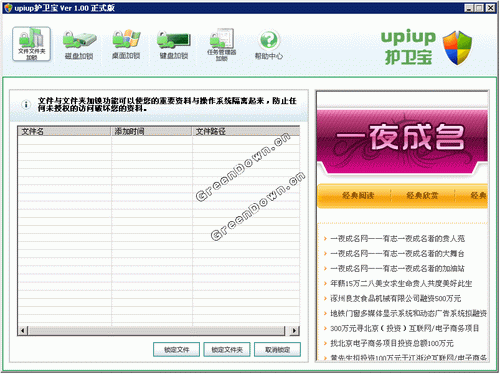Open link 有志一夜成名者的贵人苑
The width and height of the screenshot is (500, 374).
pyautogui.click(x=397, y=239)
